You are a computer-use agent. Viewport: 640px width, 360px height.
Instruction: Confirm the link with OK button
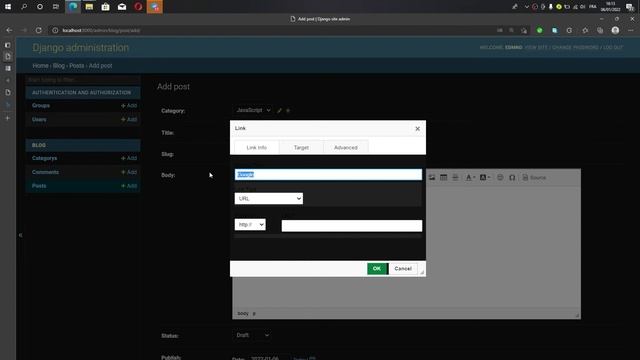pyautogui.click(x=377, y=269)
